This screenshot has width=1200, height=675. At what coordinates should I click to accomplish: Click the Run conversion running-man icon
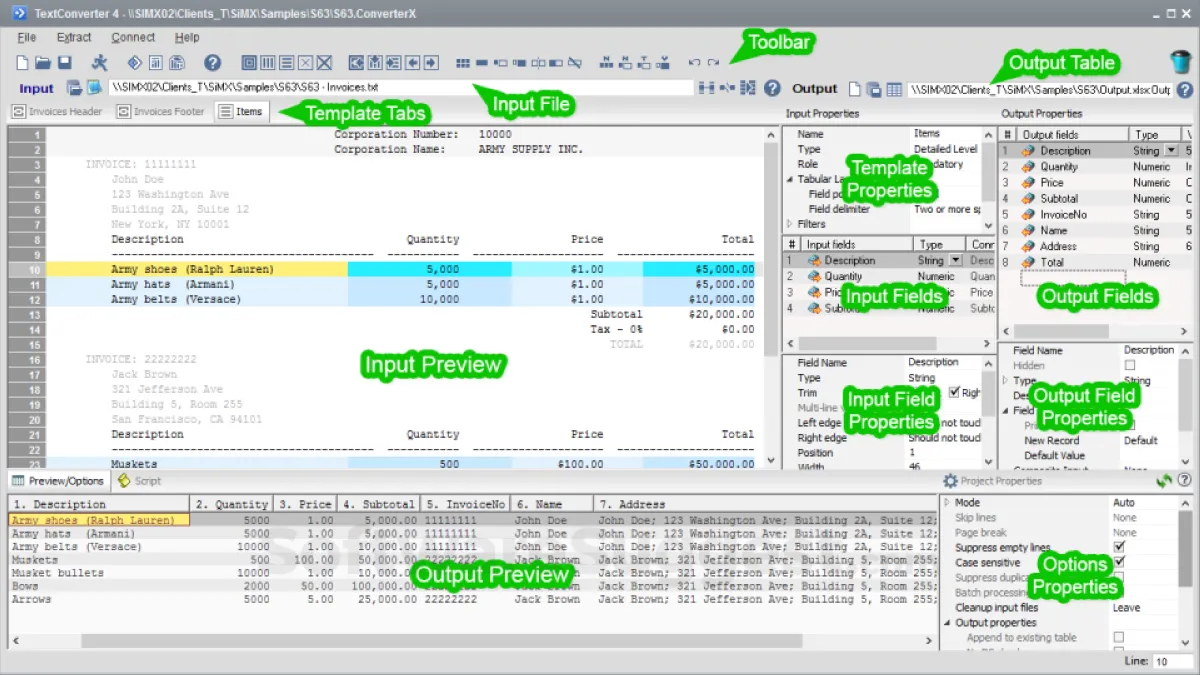pos(100,63)
